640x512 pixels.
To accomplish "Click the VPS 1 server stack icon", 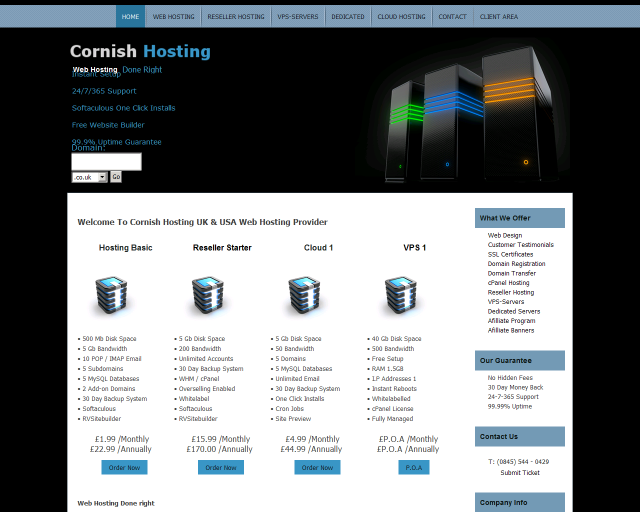I will click(x=401, y=295).
